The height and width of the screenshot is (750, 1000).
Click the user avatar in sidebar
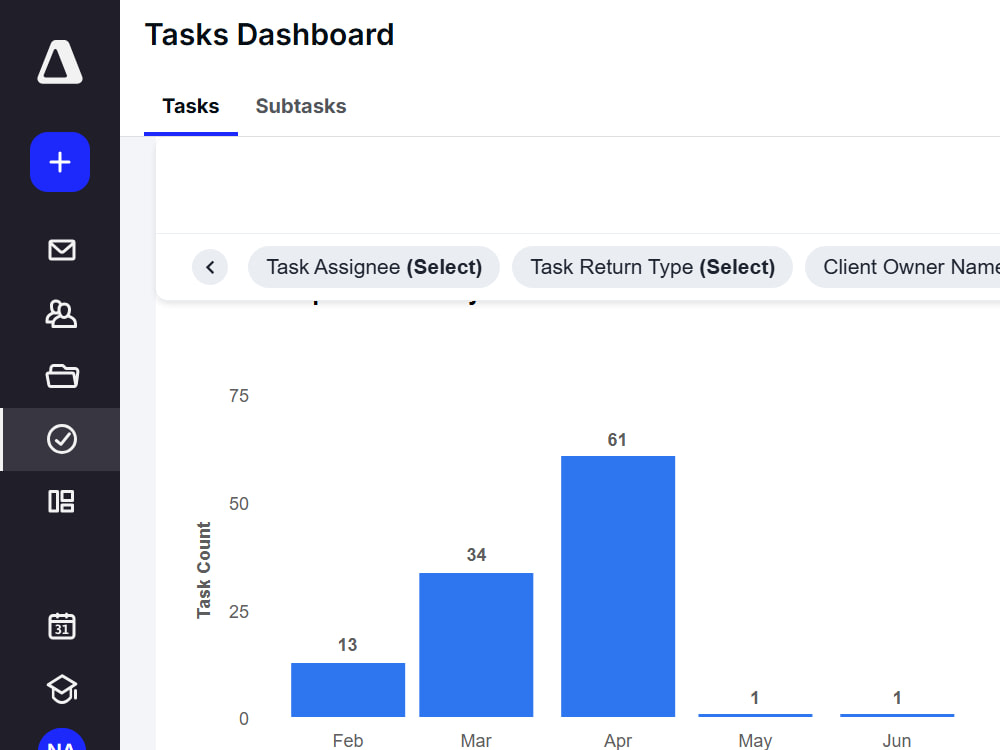coord(62,740)
